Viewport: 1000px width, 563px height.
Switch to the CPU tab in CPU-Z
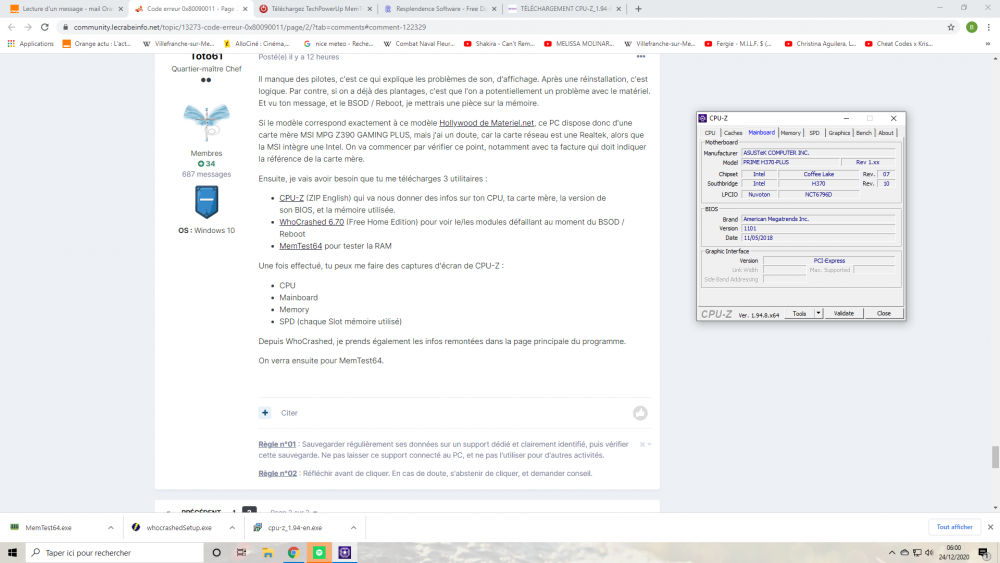pos(710,133)
